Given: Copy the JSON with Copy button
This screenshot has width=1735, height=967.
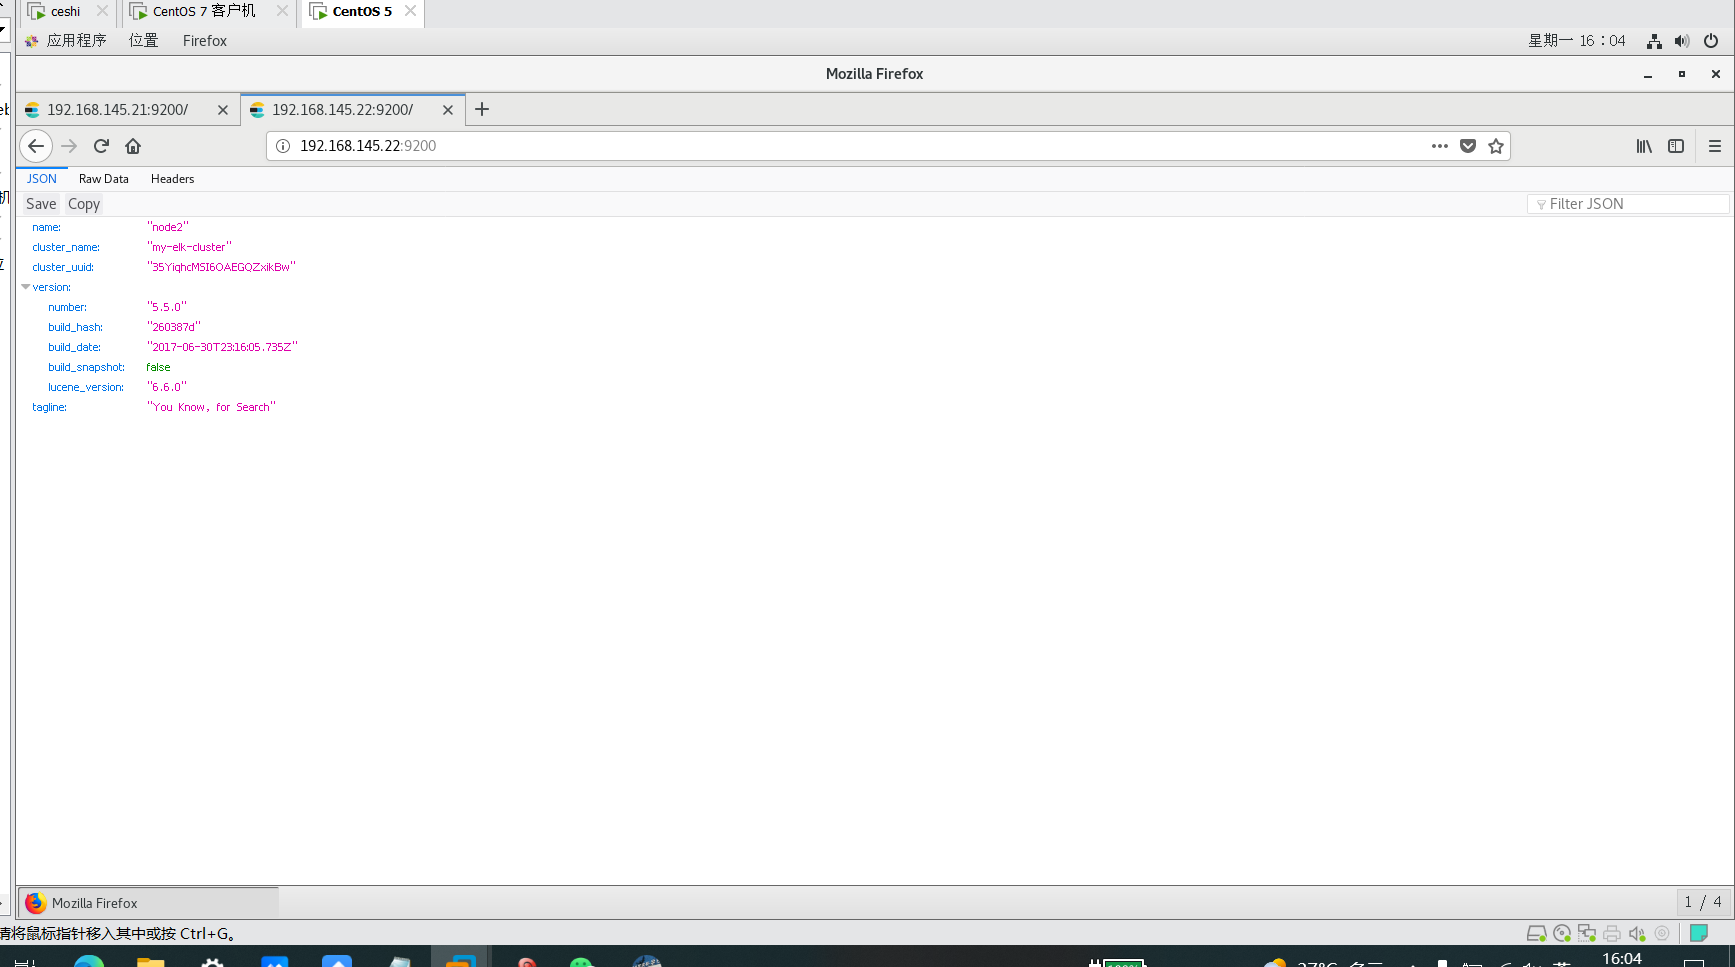Looking at the screenshot, I should pyautogui.click(x=84, y=204).
